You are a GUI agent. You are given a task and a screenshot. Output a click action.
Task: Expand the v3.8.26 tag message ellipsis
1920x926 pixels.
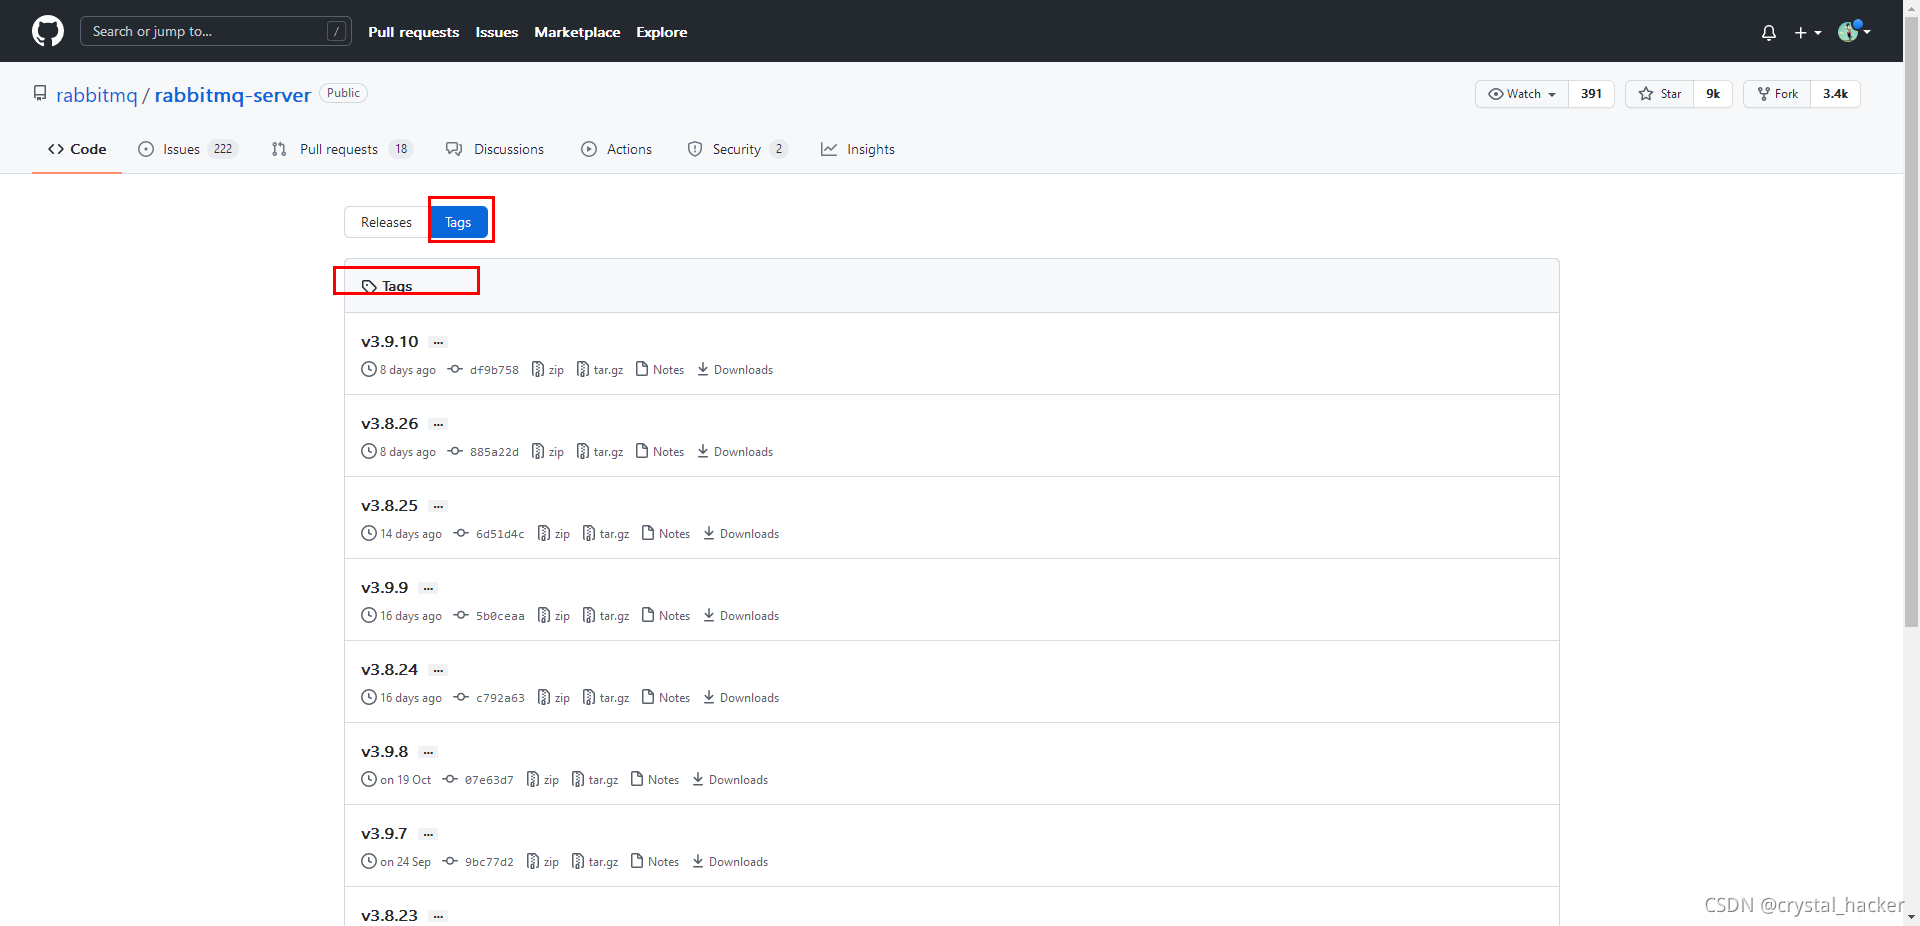[438, 425]
